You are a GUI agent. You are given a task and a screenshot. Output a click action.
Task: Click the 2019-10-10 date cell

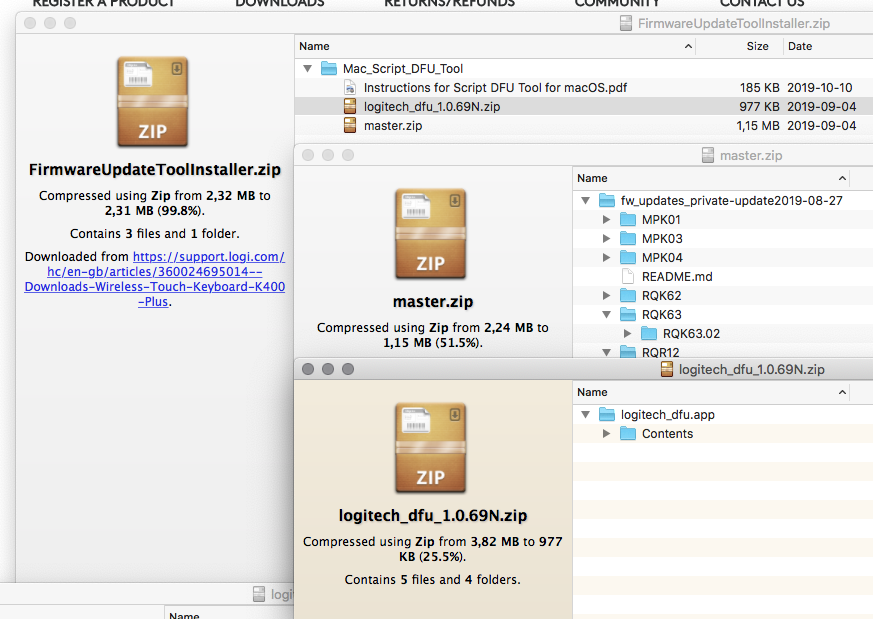[820, 87]
